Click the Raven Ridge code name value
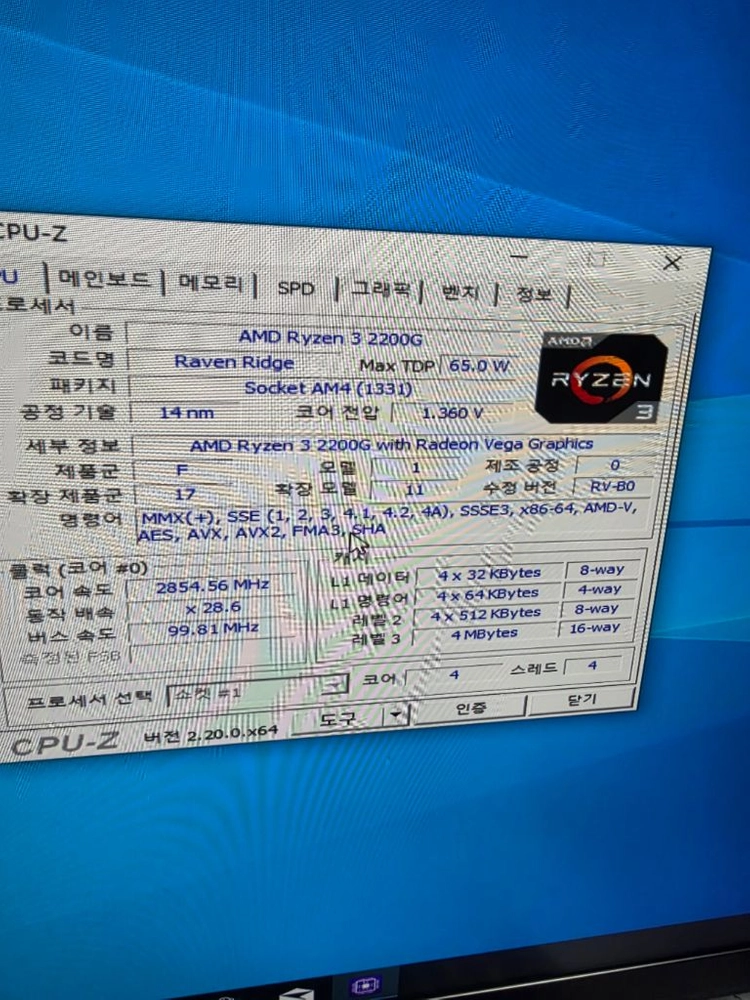This screenshot has width=750, height=1000. pos(233,362)
